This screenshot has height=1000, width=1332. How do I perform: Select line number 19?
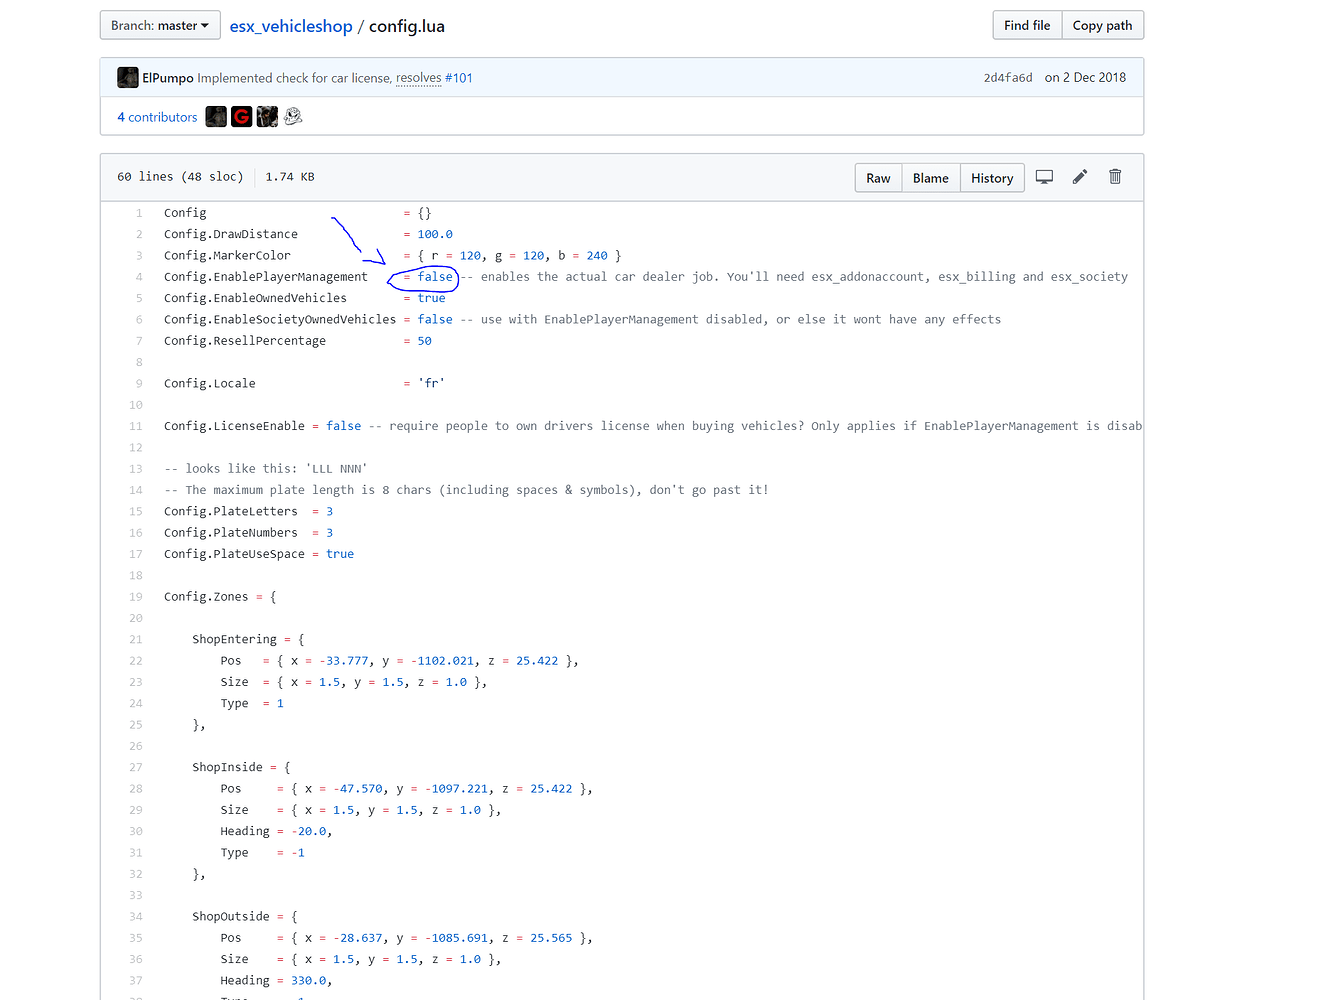click(x=136, y=597)
